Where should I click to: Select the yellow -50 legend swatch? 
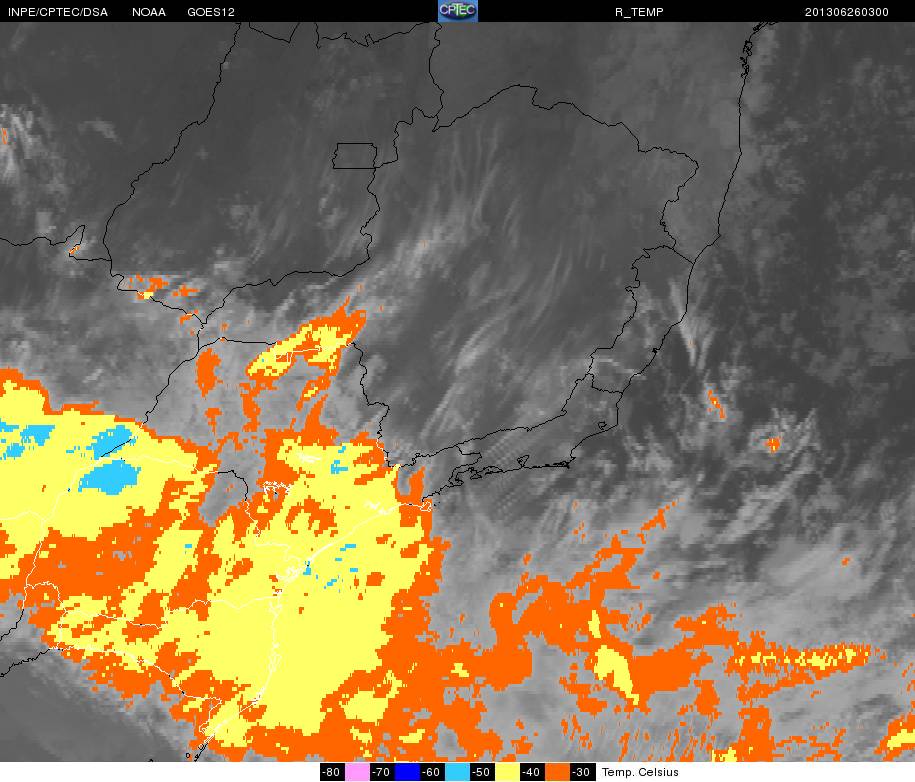click(x=508, y=772)
